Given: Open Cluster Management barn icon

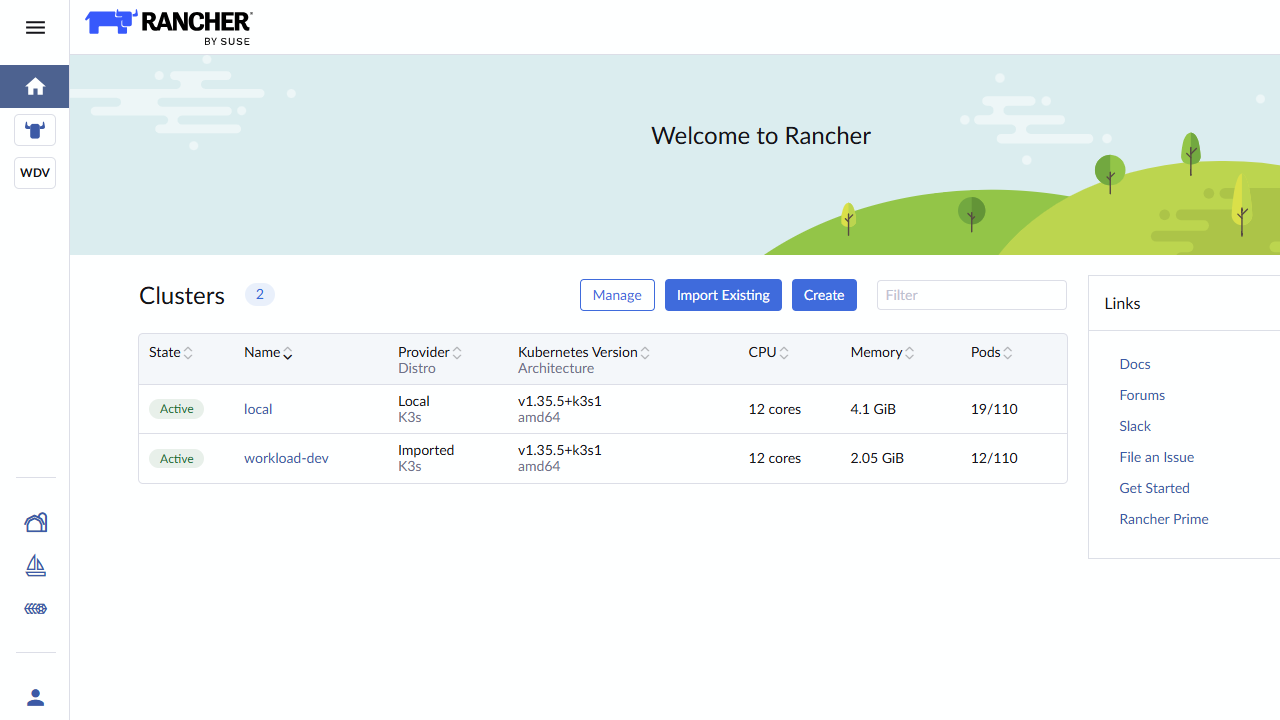Looking at the screenshot, I should (35, 522).
